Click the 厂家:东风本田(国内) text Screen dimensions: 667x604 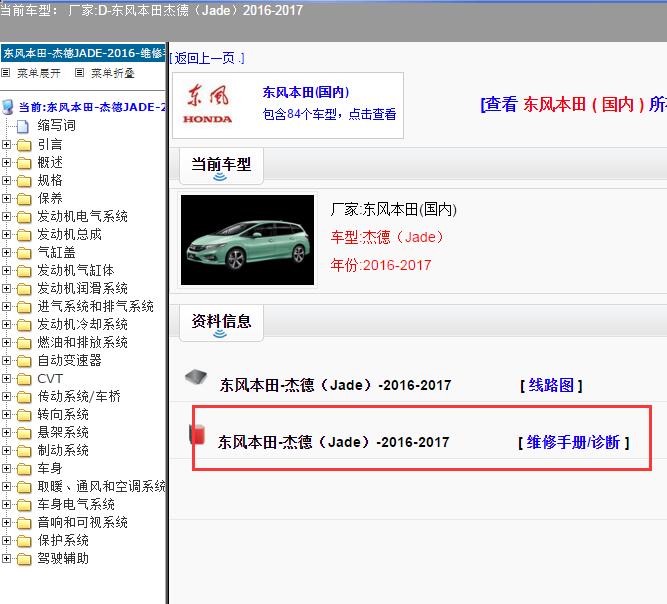pyautogui.click(x=393, y=209)
